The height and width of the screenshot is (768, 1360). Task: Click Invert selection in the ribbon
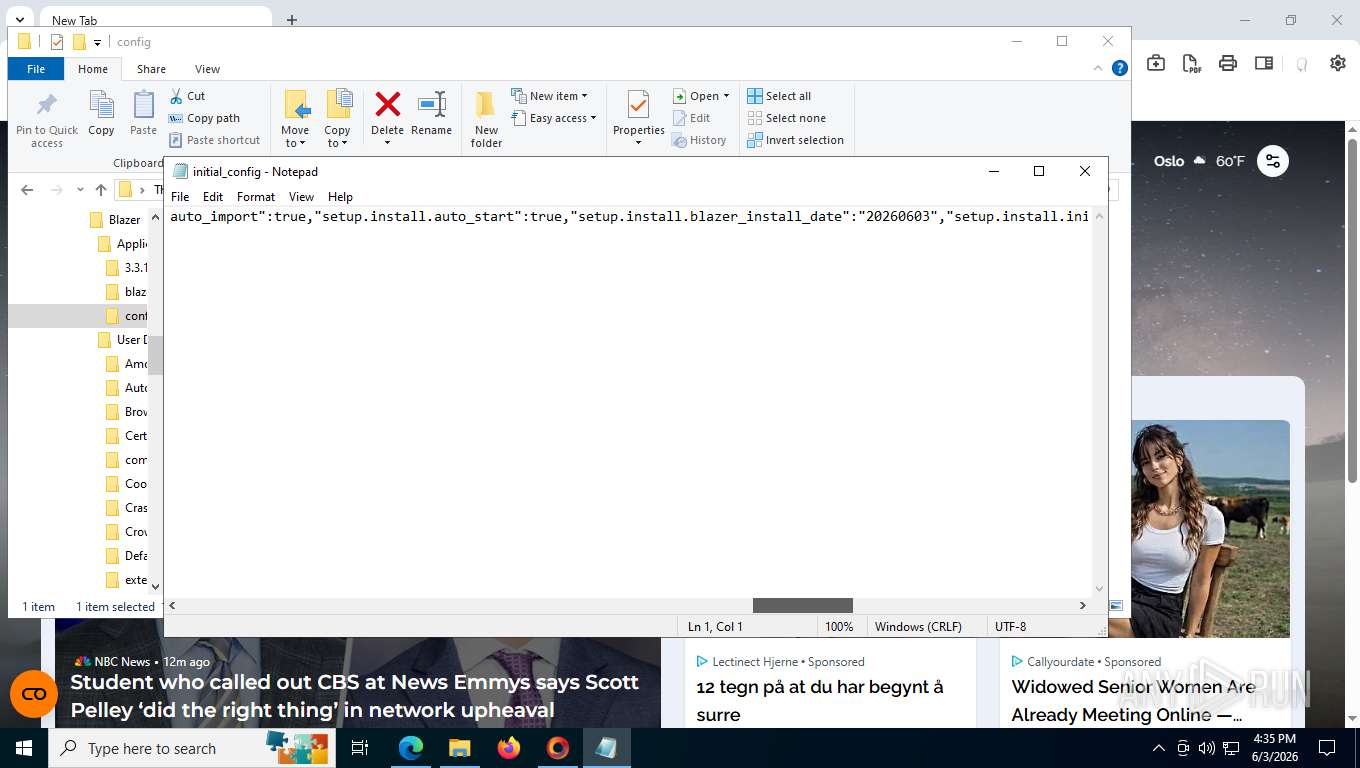(796, 140)
